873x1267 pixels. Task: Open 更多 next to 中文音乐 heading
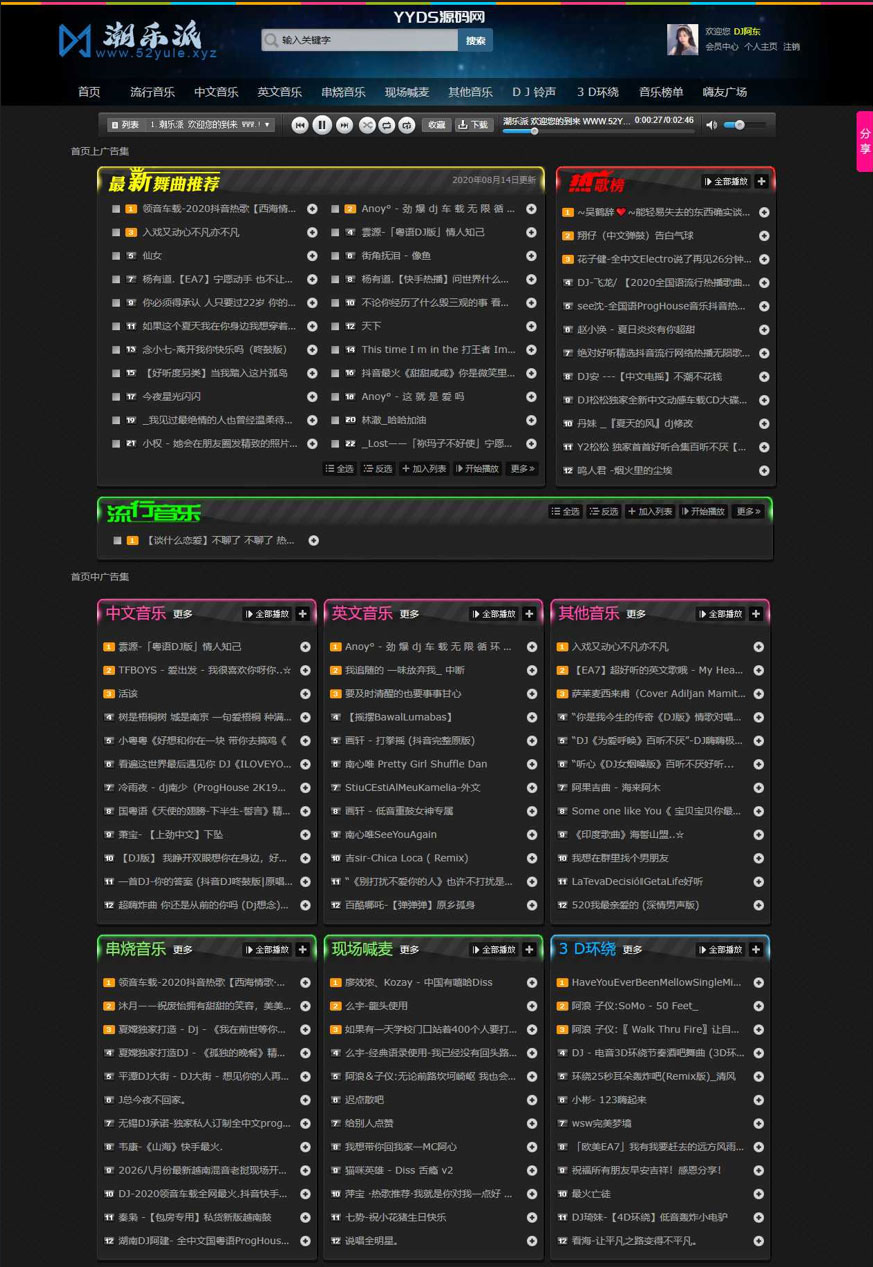point(182,614)
